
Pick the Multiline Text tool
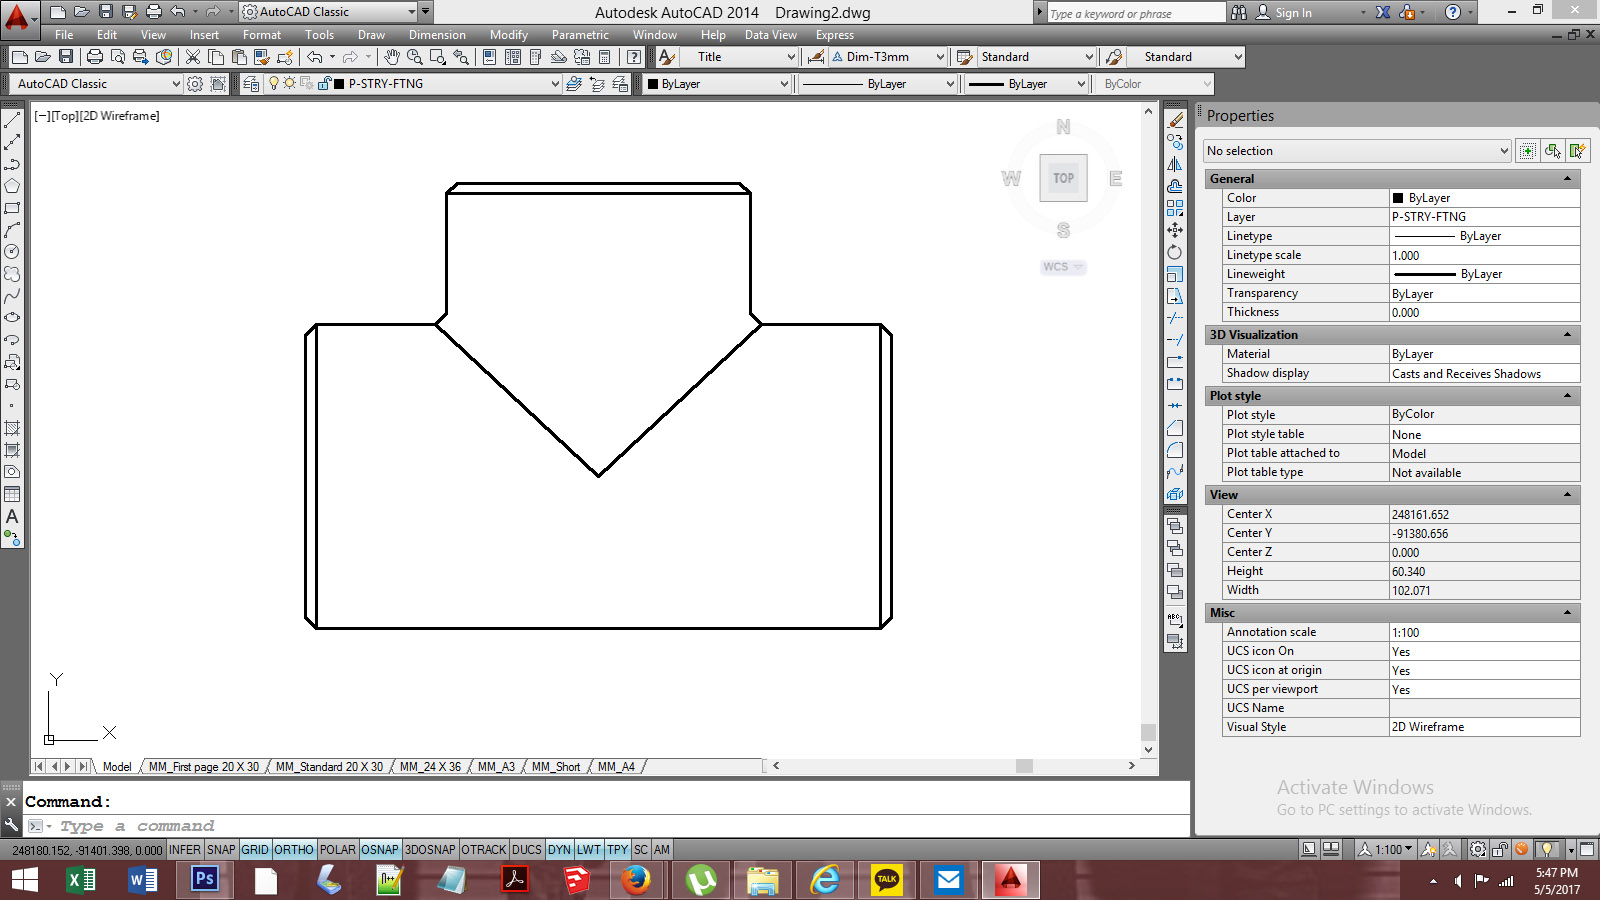12,517
